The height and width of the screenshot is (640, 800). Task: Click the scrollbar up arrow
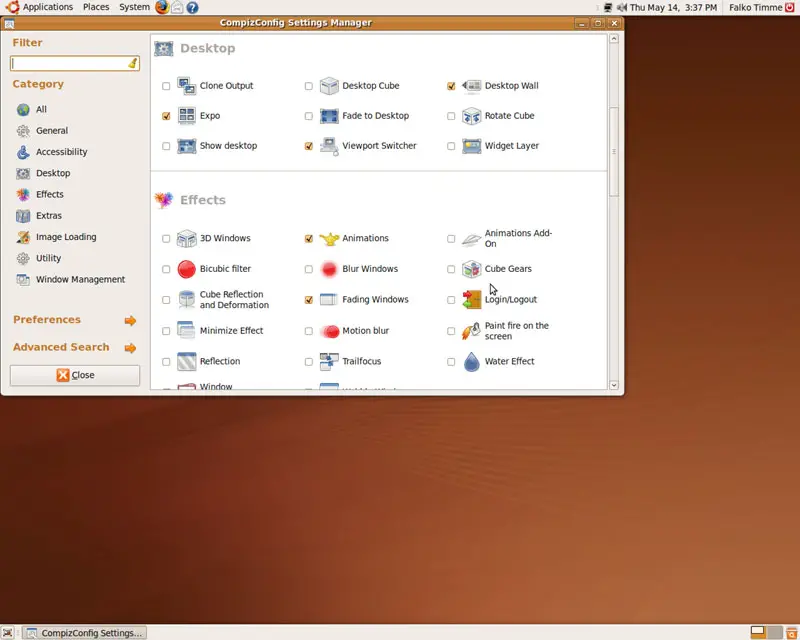(614, 39)
